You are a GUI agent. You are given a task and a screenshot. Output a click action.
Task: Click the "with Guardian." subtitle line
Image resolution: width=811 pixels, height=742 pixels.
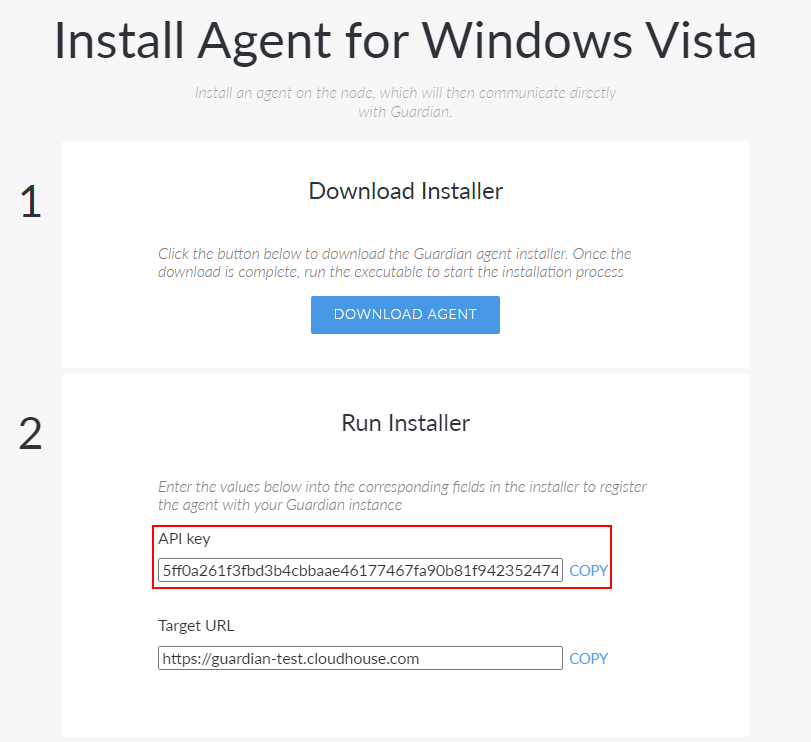click(405, 112)
